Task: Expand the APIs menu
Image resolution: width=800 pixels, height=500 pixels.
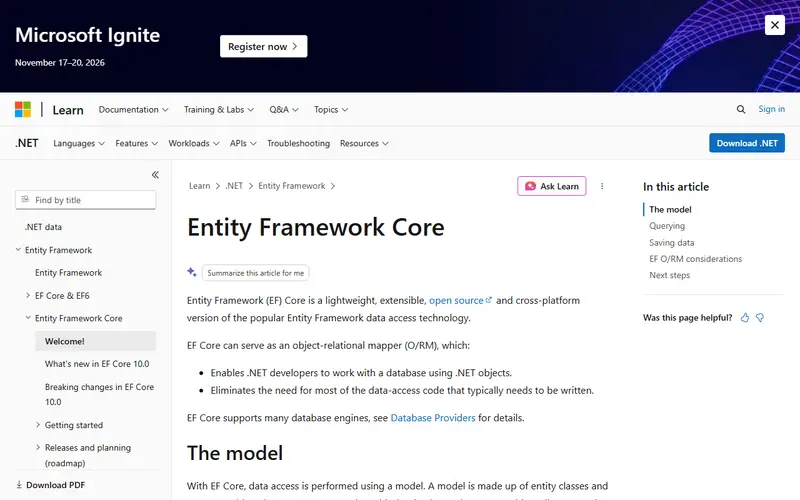Action: point(243,143)
